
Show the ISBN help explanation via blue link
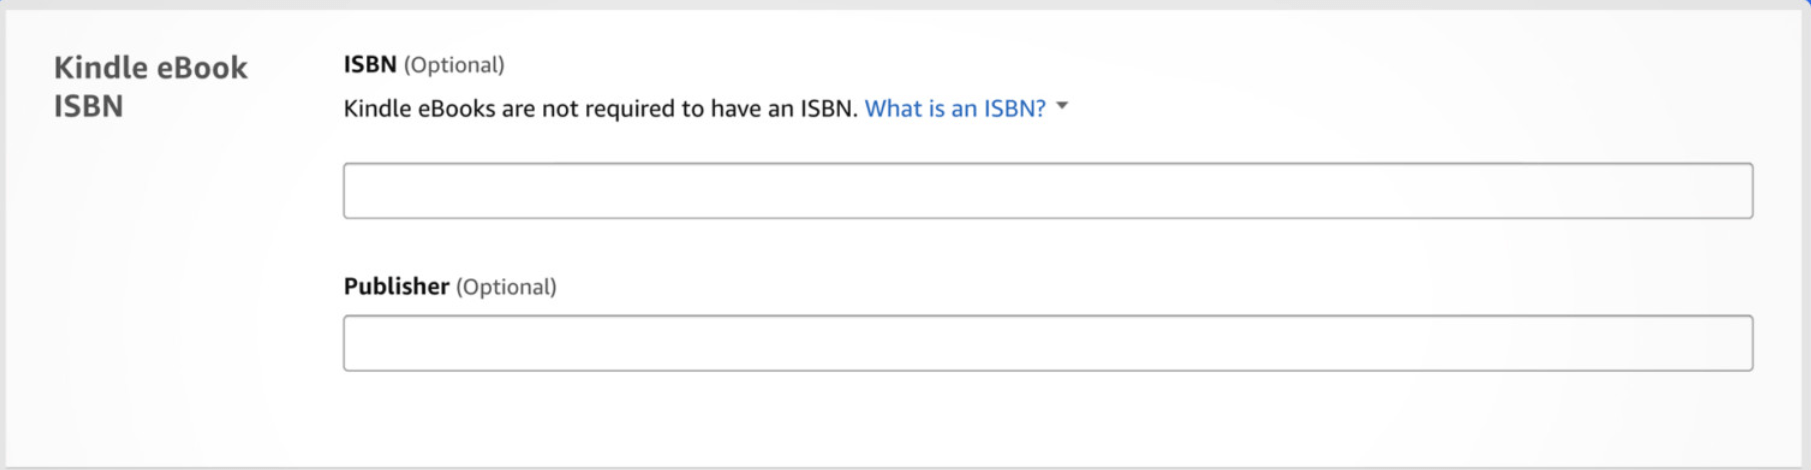[954, 108]
